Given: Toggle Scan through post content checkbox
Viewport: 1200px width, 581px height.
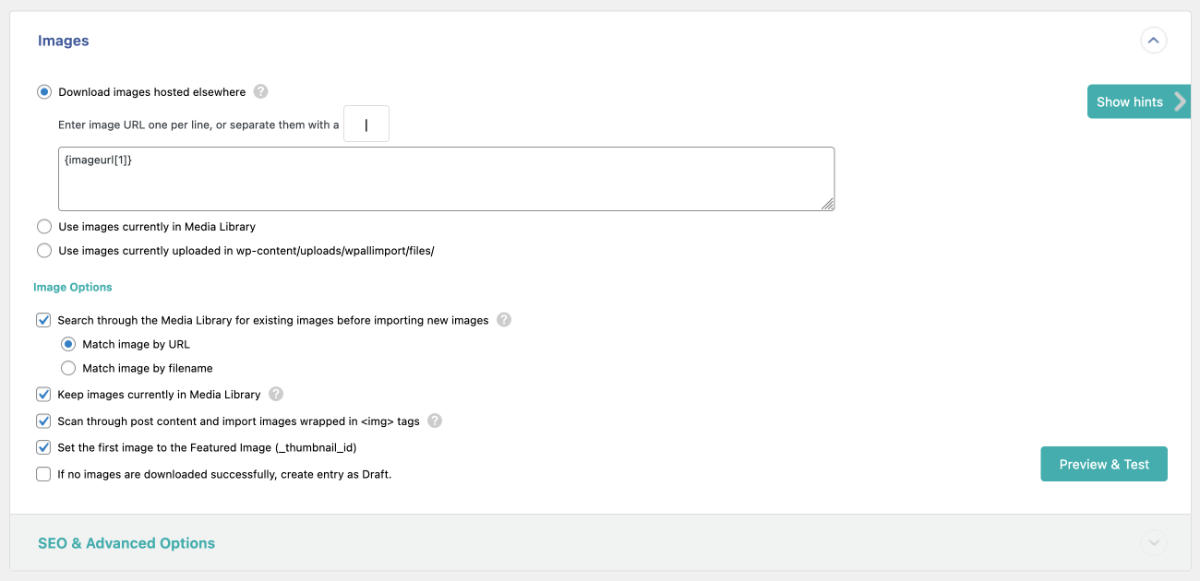Looking at the screenshot, I should point(43,421).
